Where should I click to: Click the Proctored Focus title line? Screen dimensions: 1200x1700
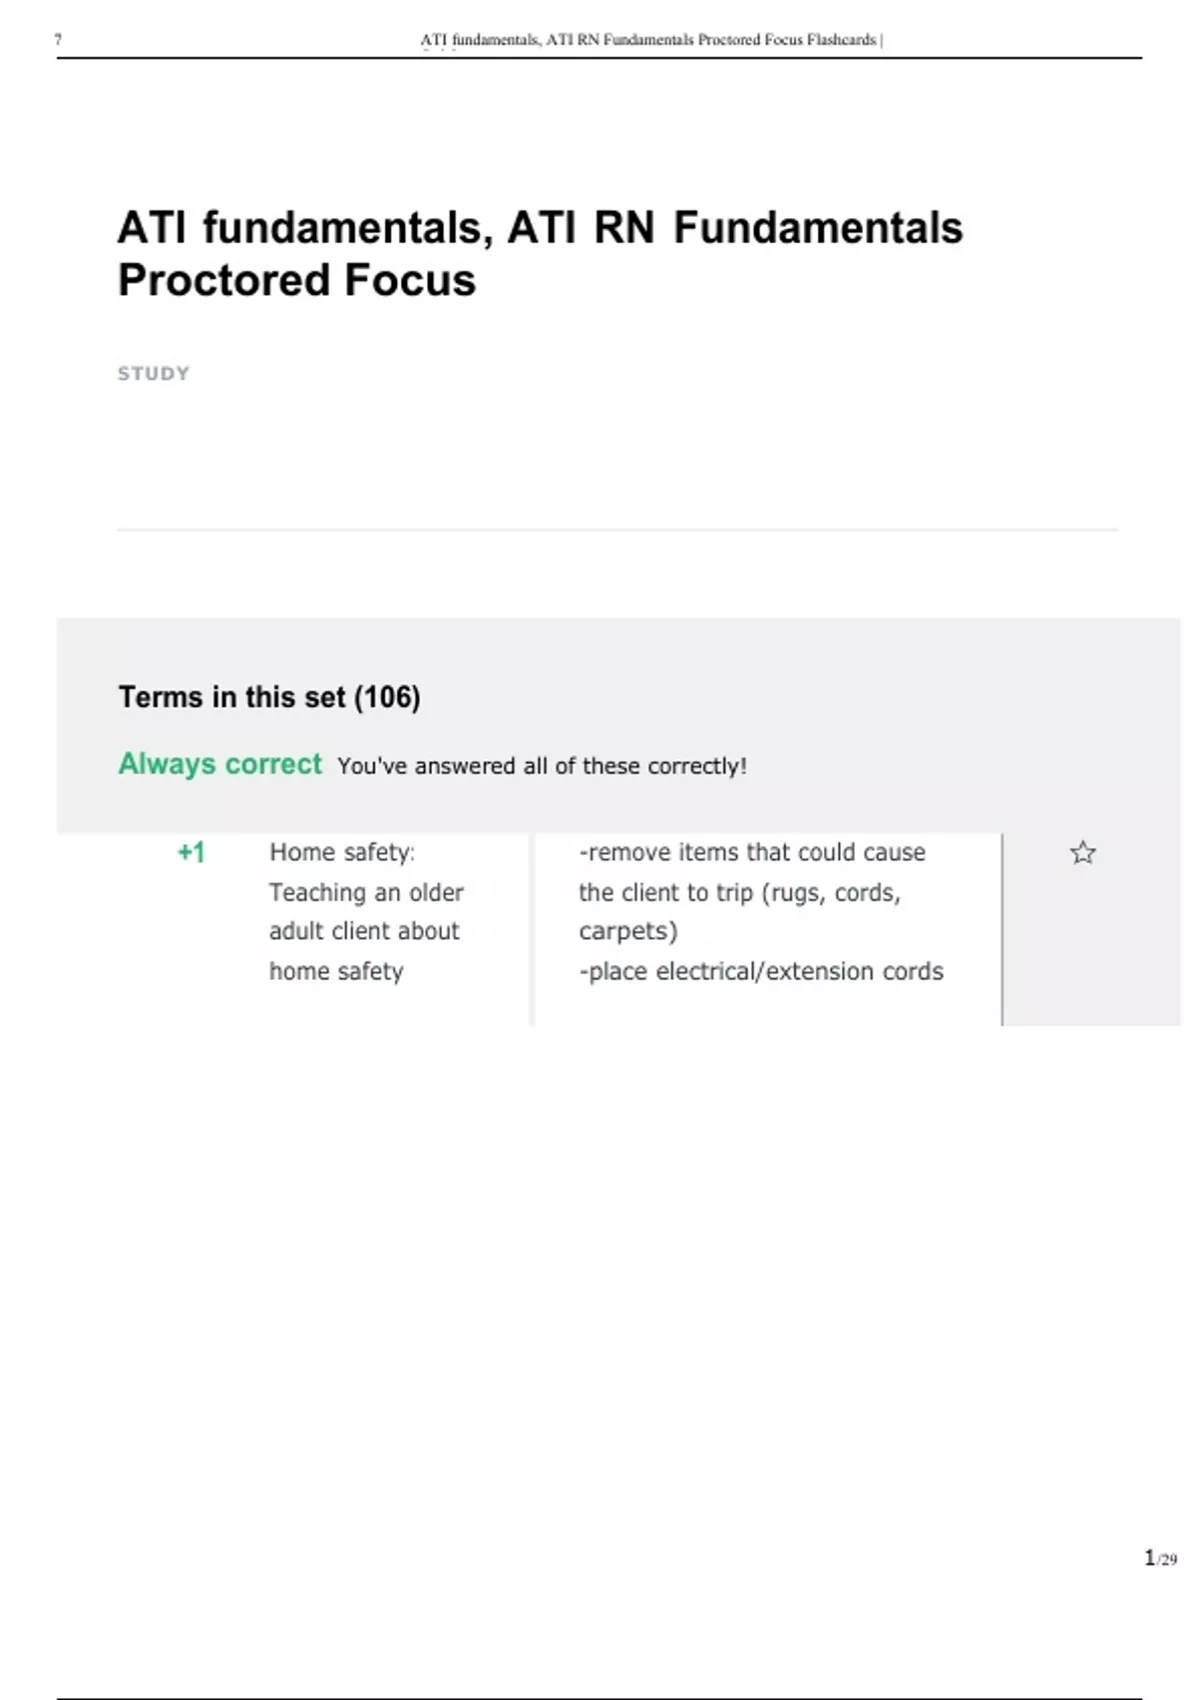297,281
